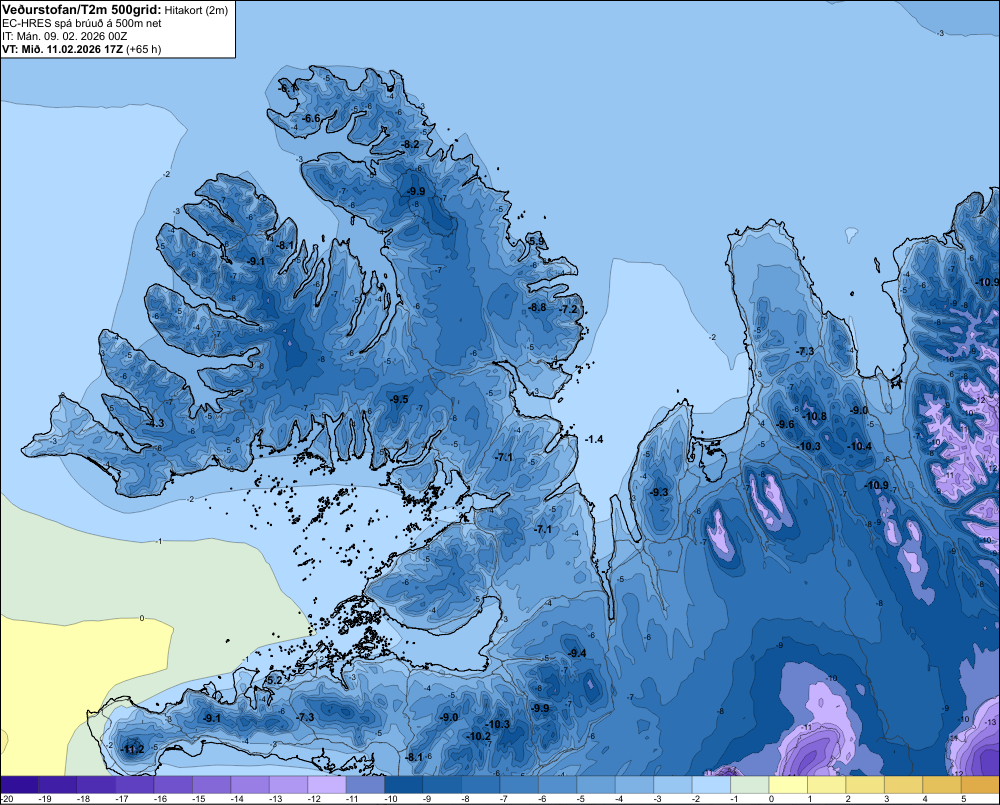The height and width of the screenshot is (805, 1000).
Task: Click the 'VT: Mið. 11.02.2026 17Z' valid time
Action: tap(62, 49)
